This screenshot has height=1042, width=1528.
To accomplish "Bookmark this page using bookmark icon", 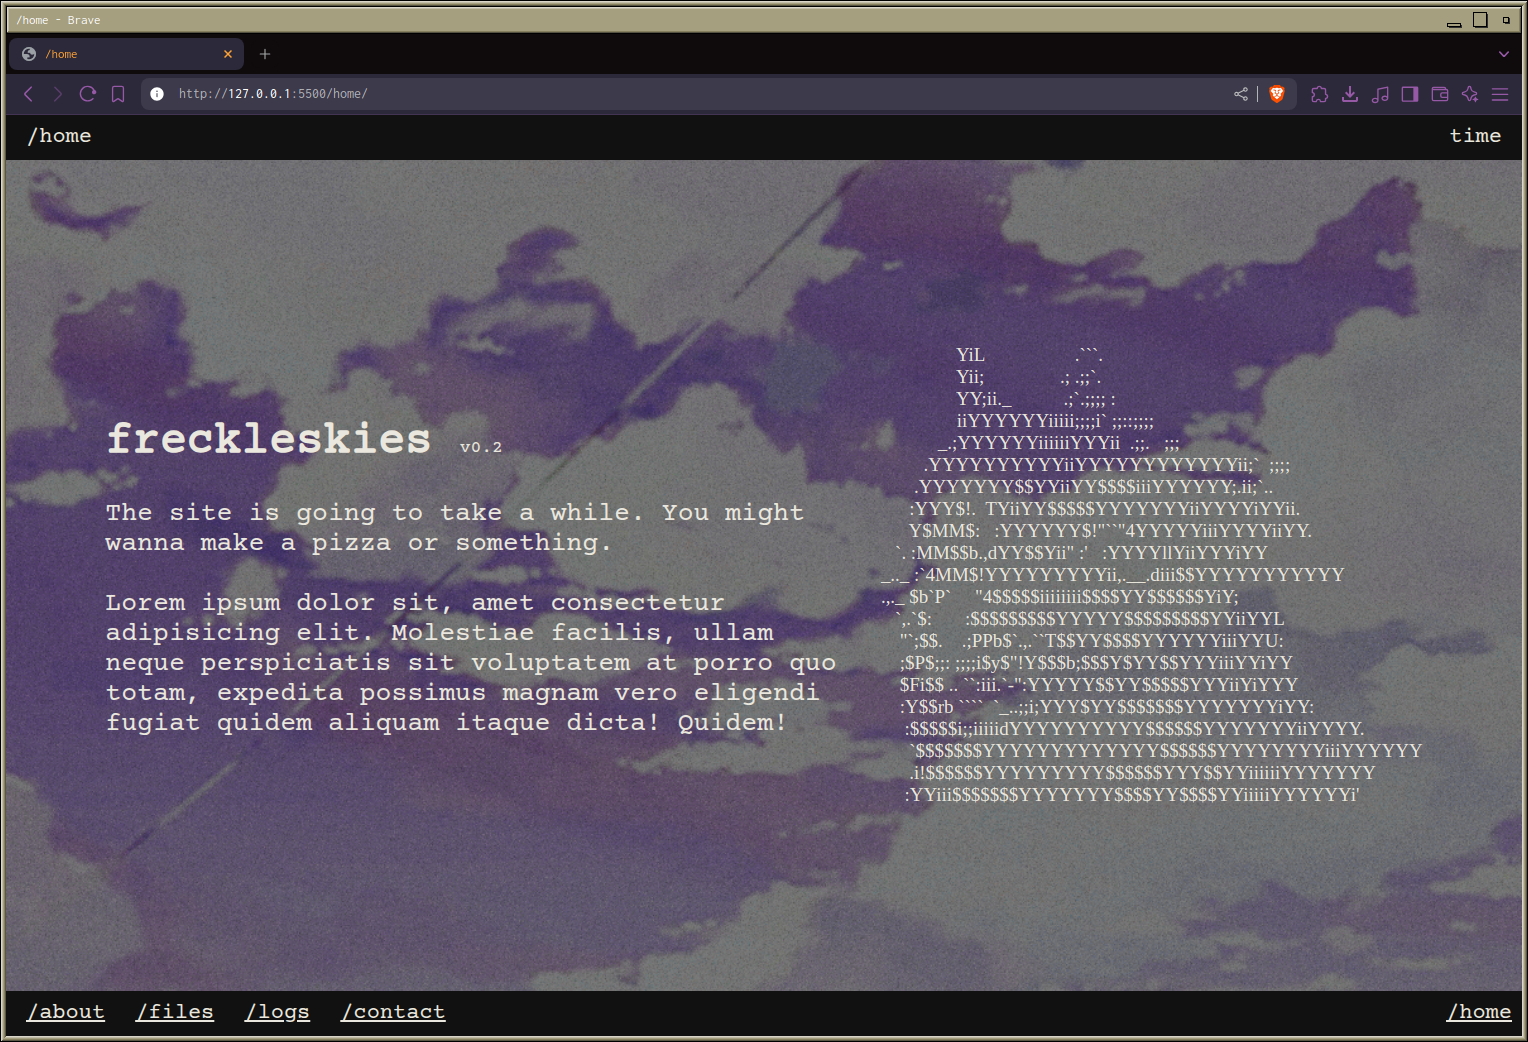I will [x=118, y=94].
